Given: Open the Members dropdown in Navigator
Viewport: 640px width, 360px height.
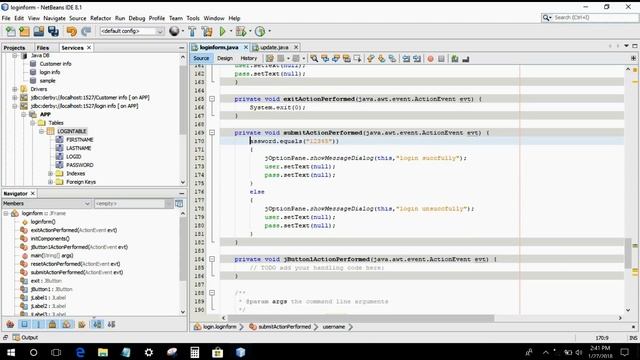Looking at the screenshot, I should click(x=46, y=203).
